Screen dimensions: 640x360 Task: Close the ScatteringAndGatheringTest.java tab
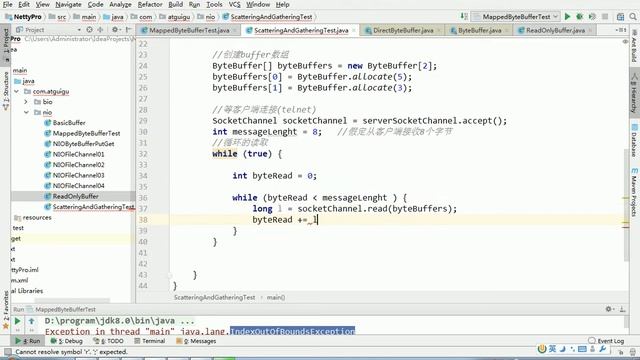[x=353, y=30]
